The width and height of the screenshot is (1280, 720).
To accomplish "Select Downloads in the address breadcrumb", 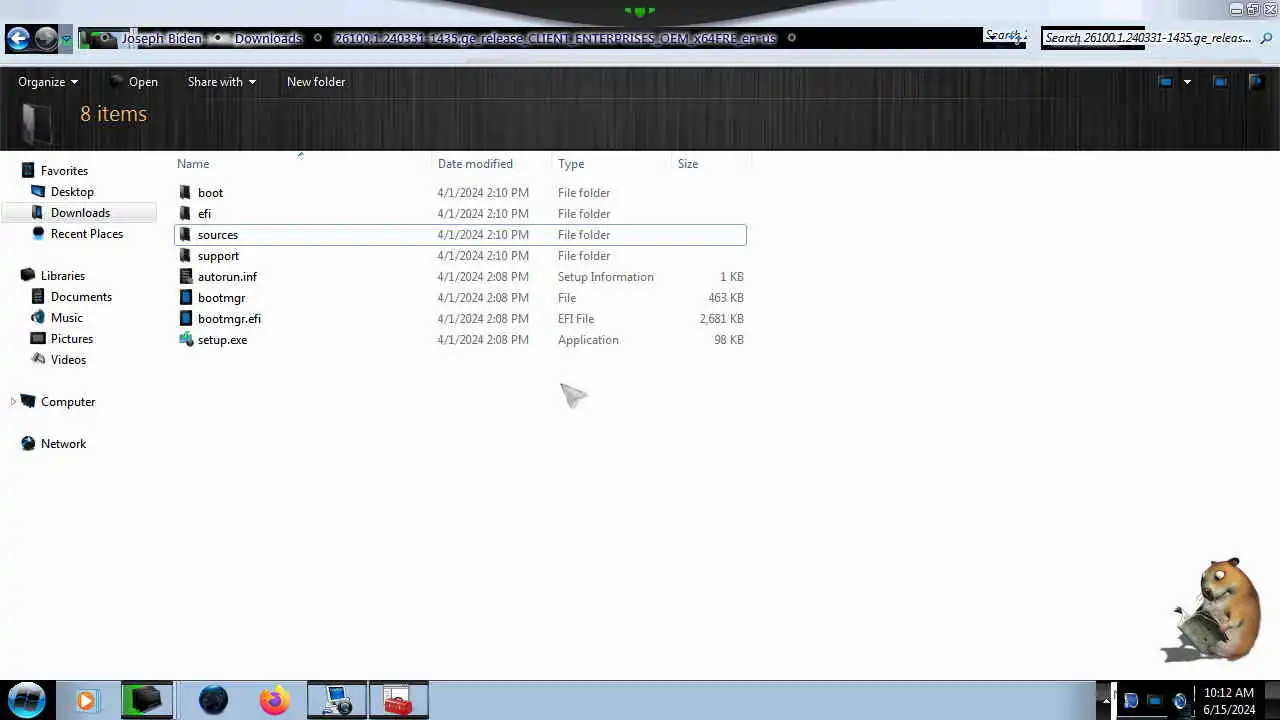I will pyautogui.click(x=268, y=38).
